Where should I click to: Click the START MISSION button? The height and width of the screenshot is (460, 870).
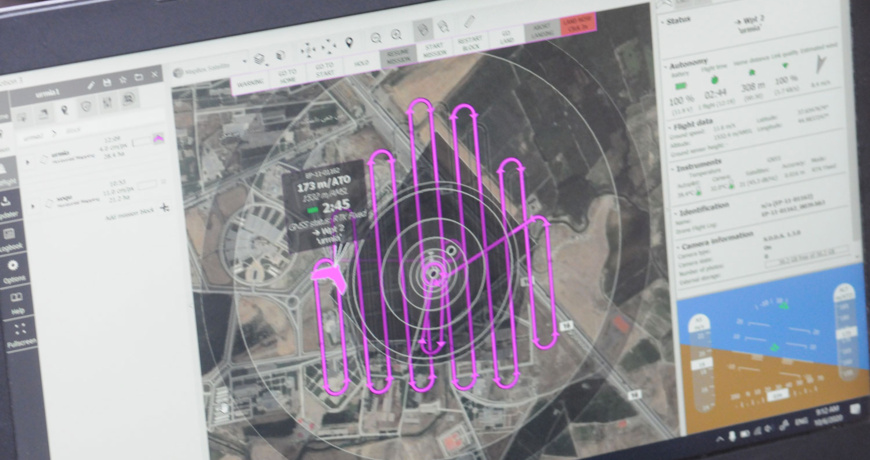pos(433,49)
